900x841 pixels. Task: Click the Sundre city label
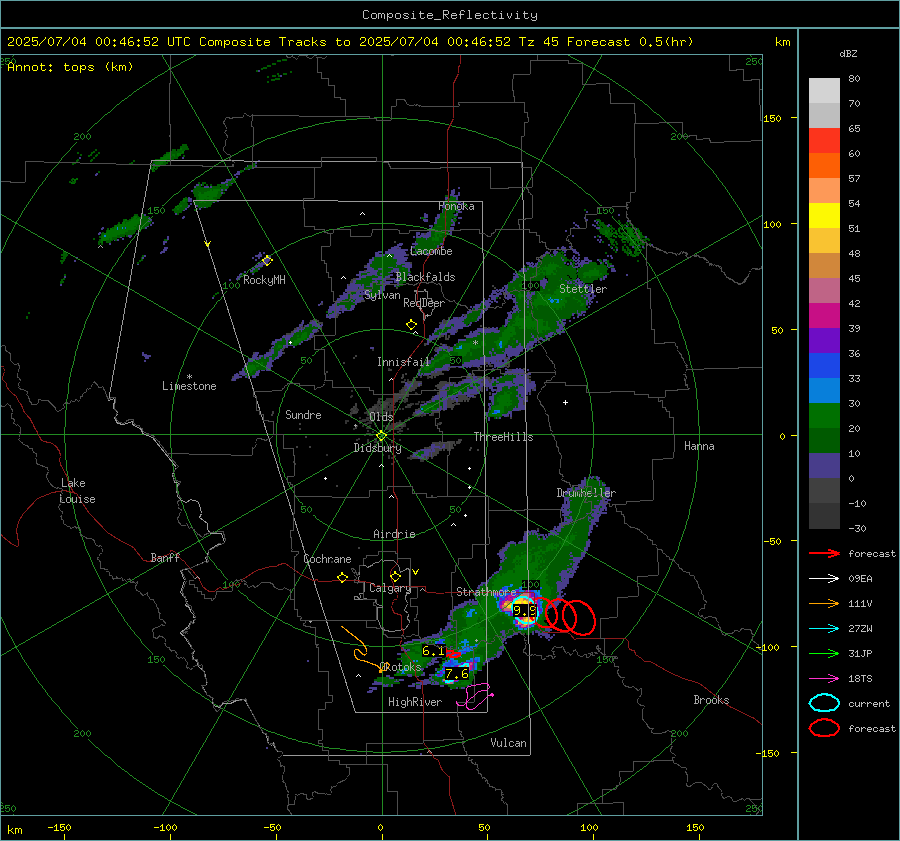coord(303,414)
